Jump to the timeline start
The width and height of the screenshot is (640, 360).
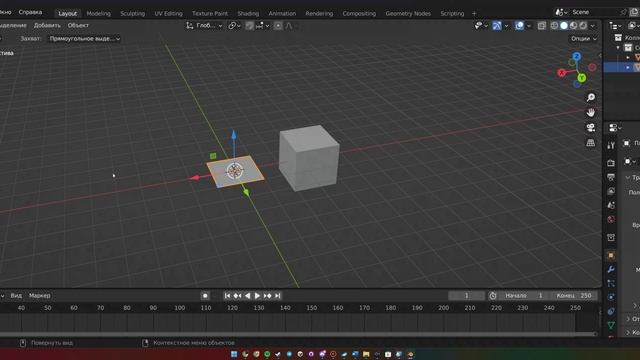pos(227,296)
